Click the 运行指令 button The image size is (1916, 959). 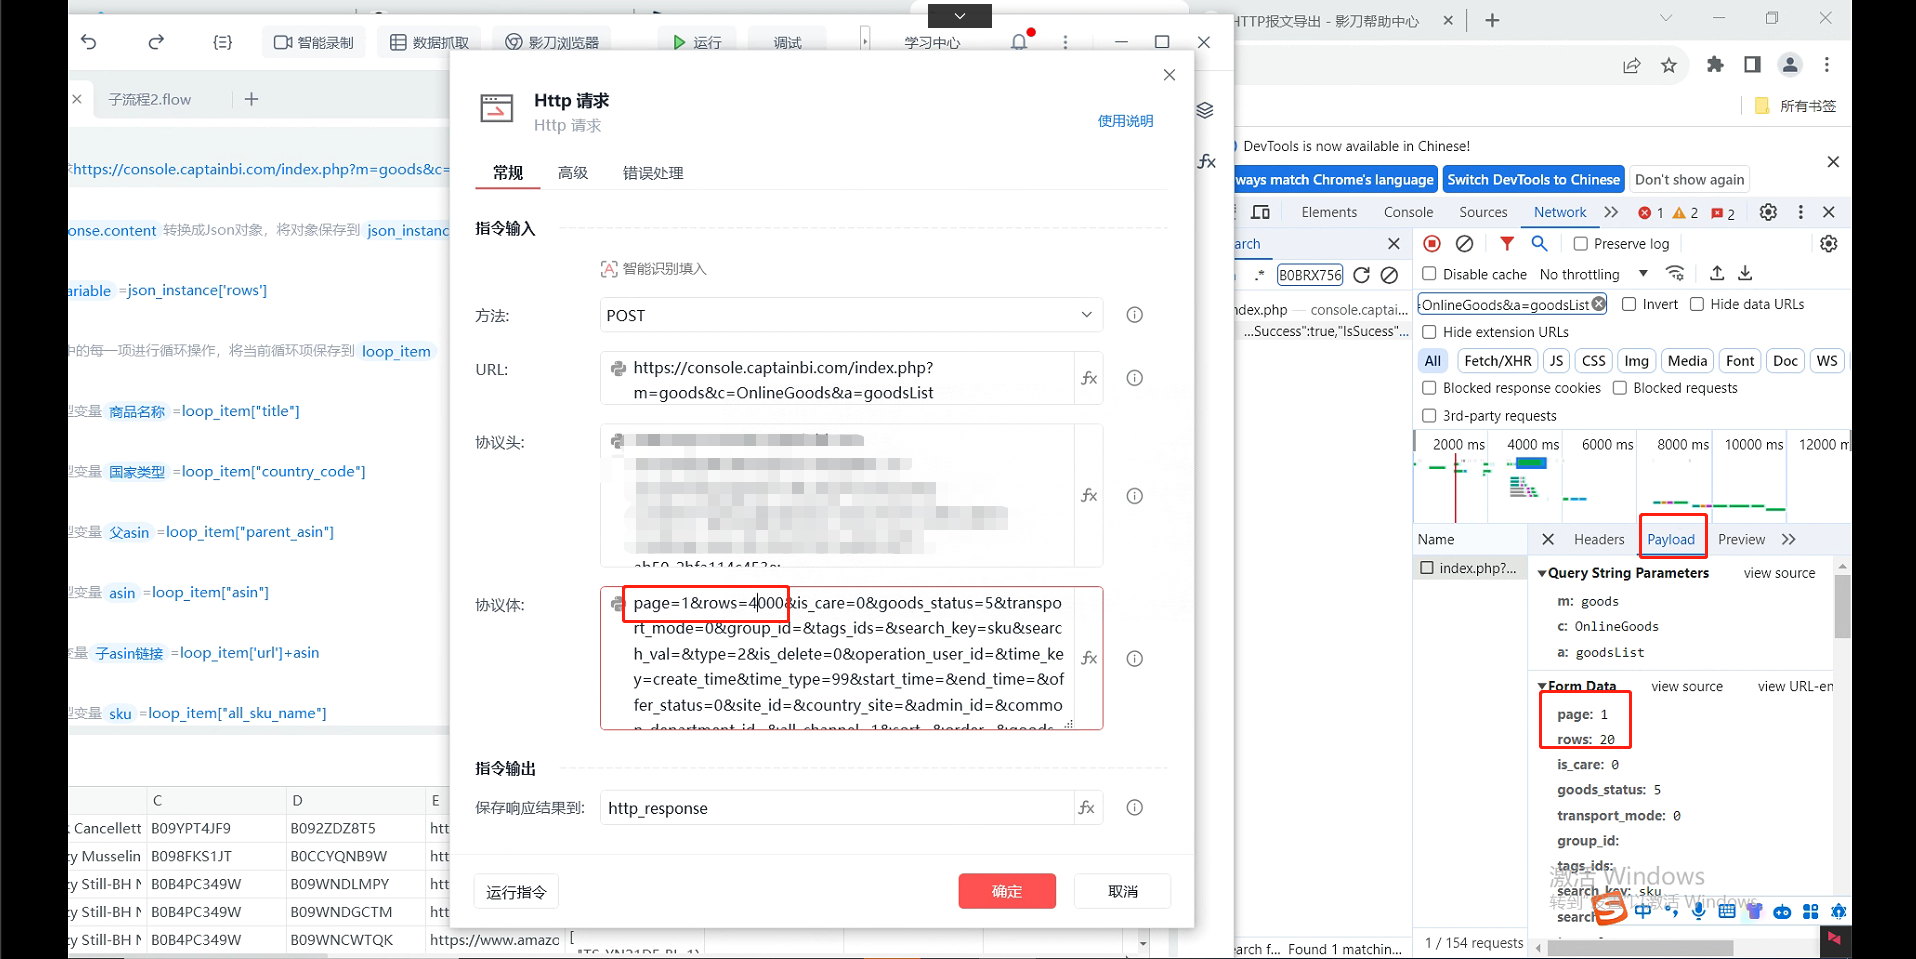point(516,892)
